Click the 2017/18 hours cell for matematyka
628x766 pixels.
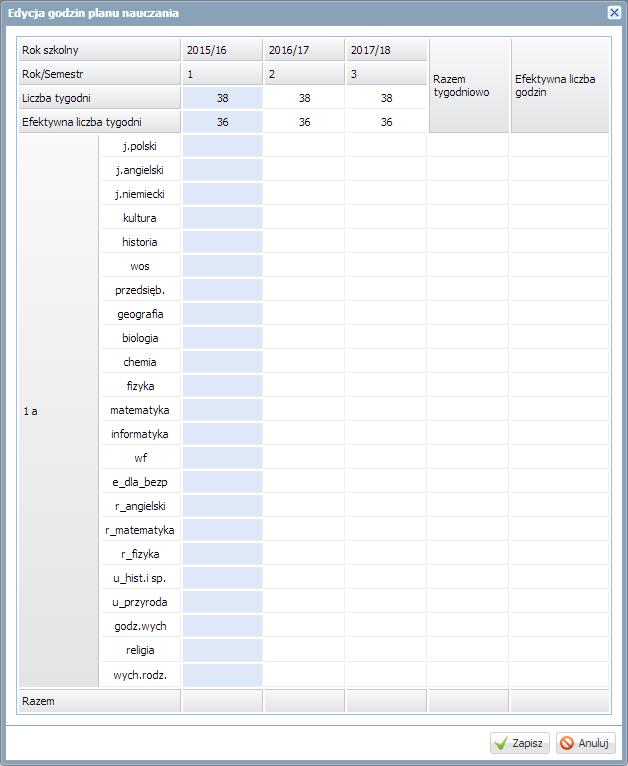click(386, 409)
